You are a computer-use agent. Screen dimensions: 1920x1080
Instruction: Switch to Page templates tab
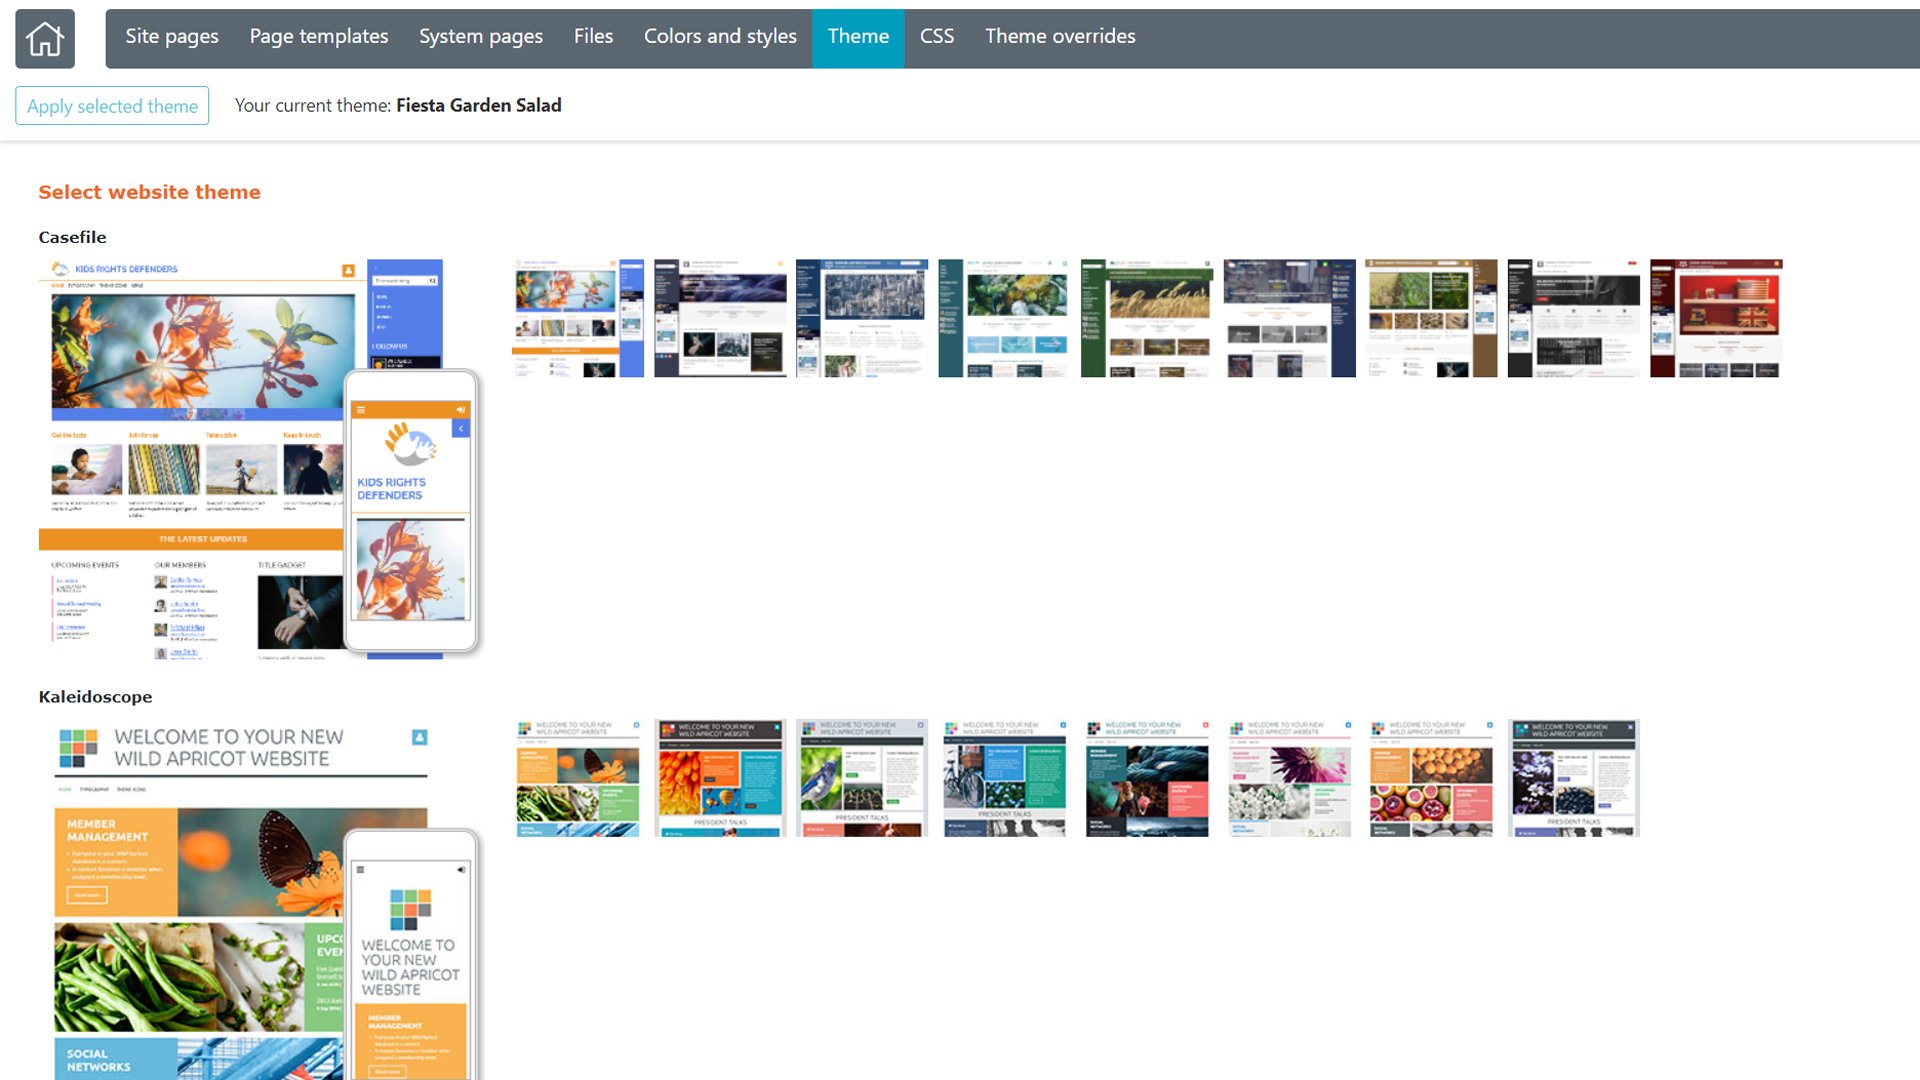coord(318,37)
